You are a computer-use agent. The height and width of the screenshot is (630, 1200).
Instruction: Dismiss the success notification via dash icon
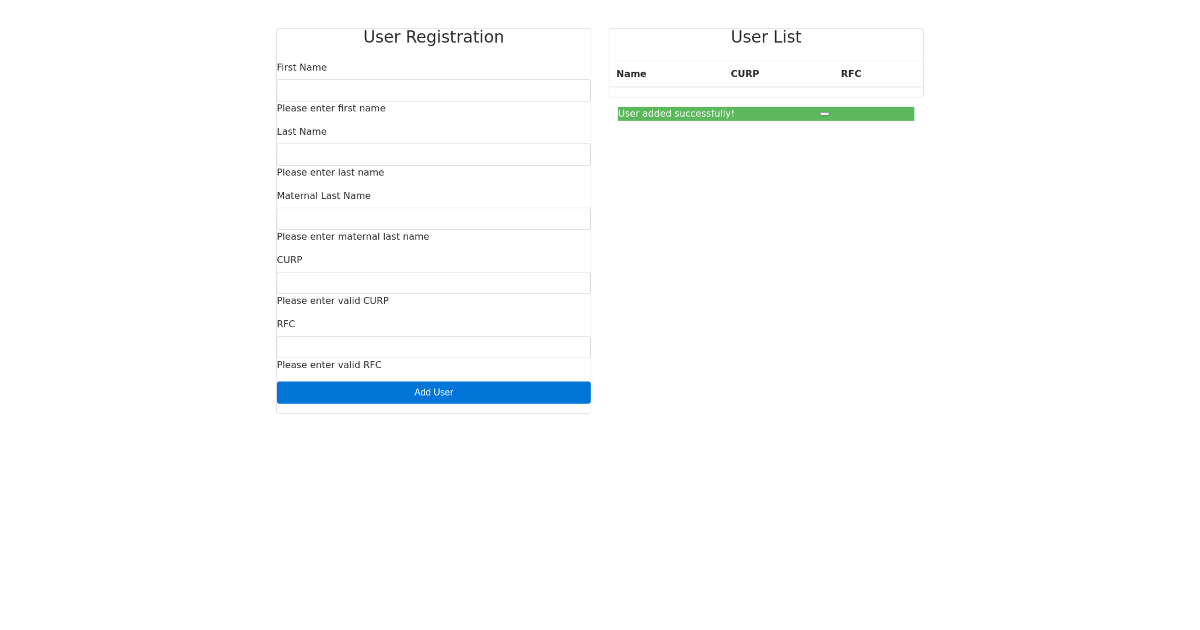point(824,114)
